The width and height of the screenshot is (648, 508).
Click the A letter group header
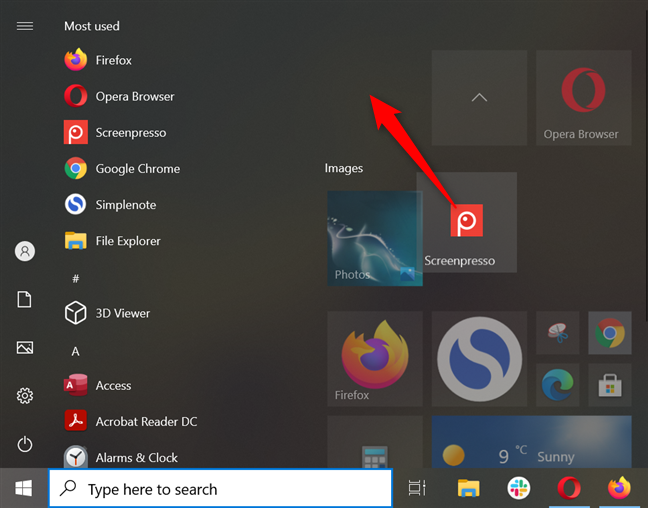pos(75,351)
